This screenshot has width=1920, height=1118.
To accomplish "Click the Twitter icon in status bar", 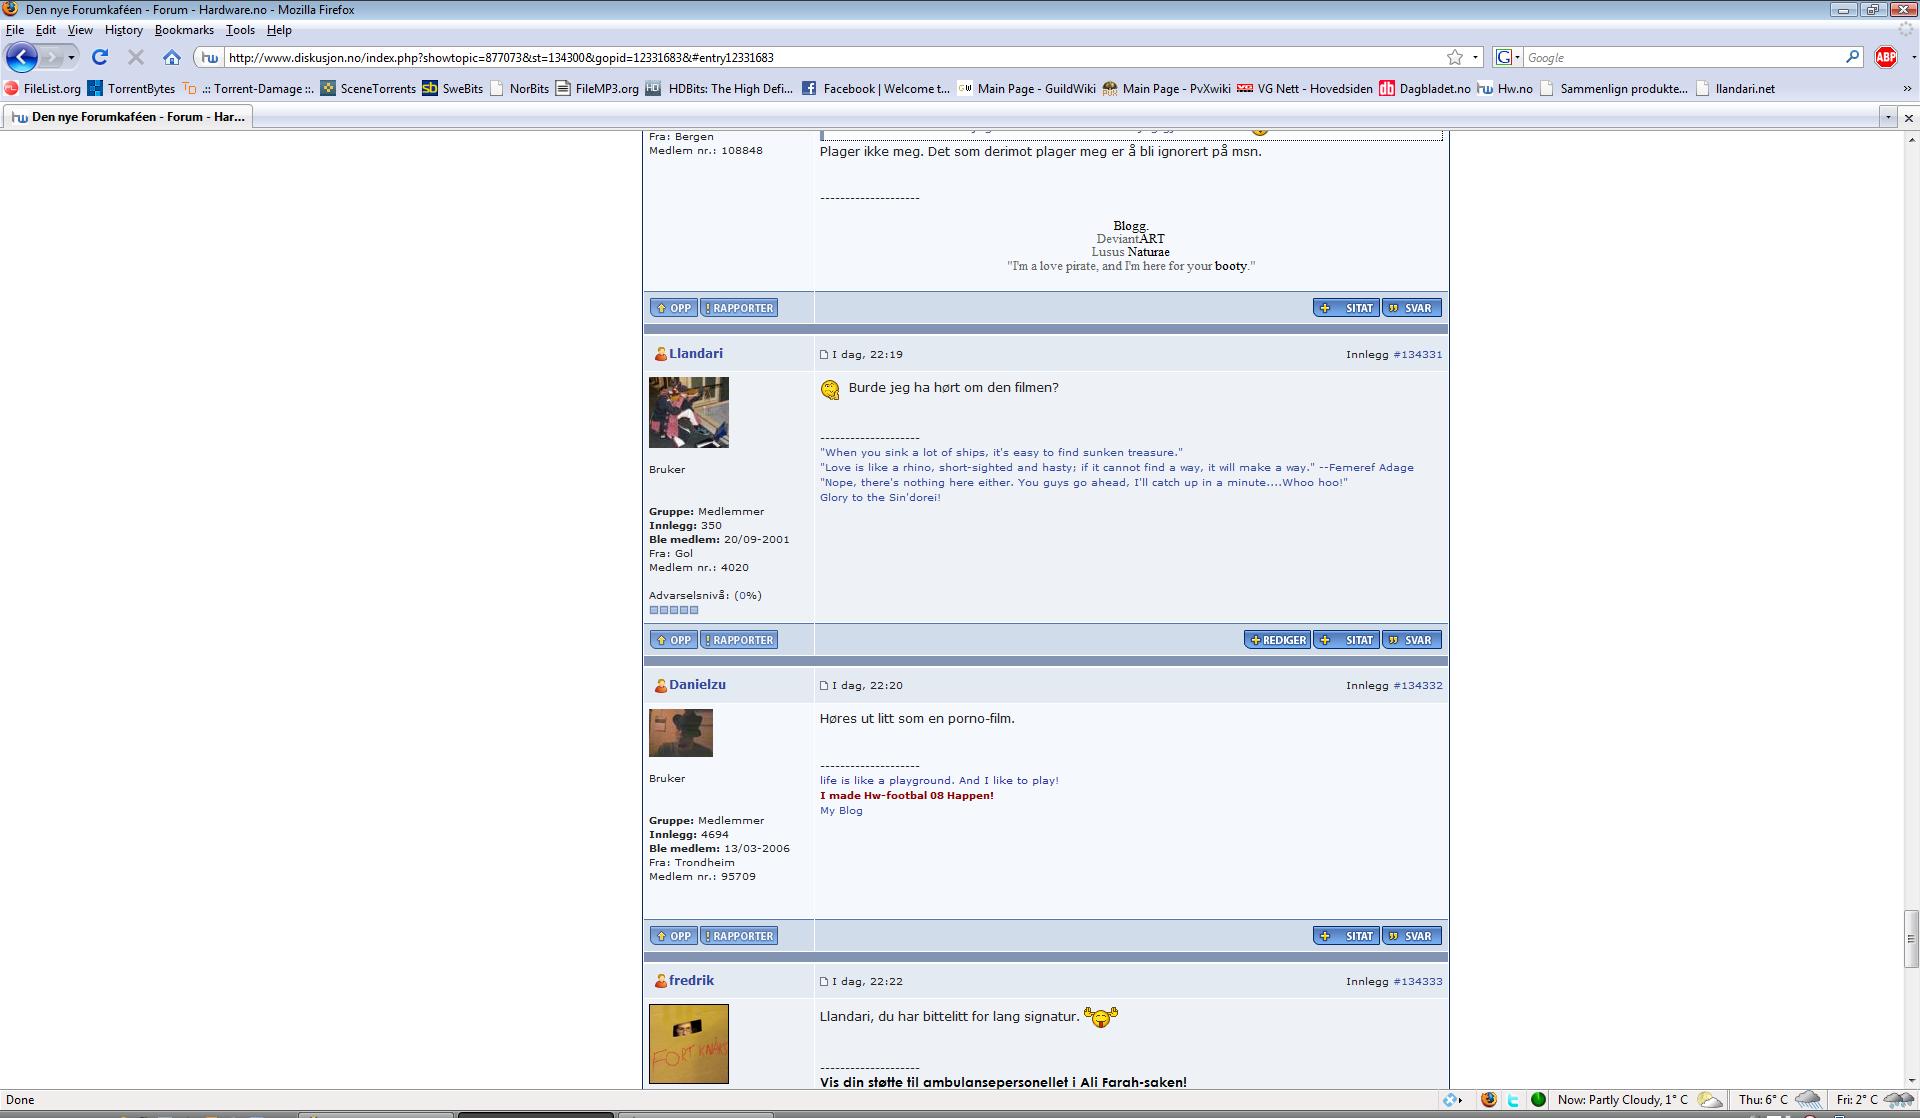I will [1513, 1100].
